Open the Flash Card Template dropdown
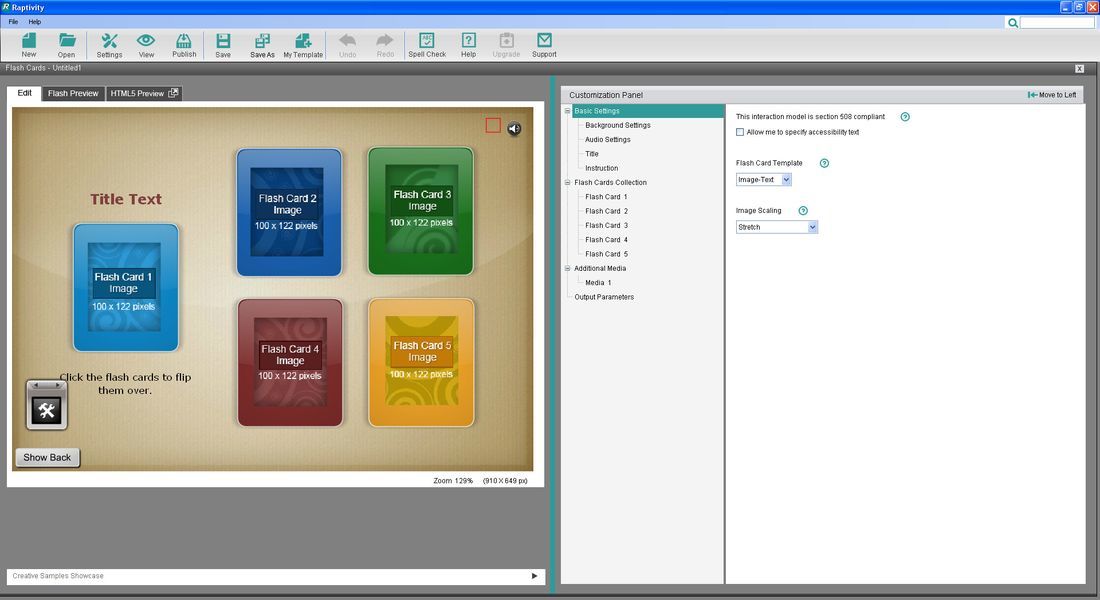The width and height of the screenshot is (1100, 600). coord(764,180)
